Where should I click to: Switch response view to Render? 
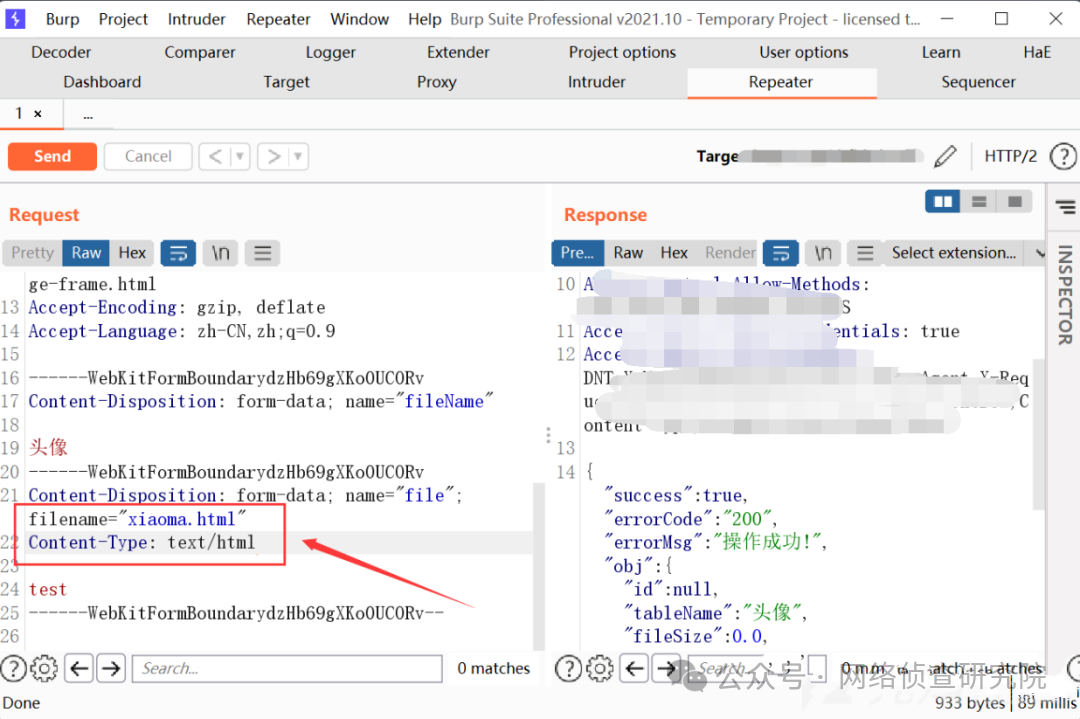[730, 253]
